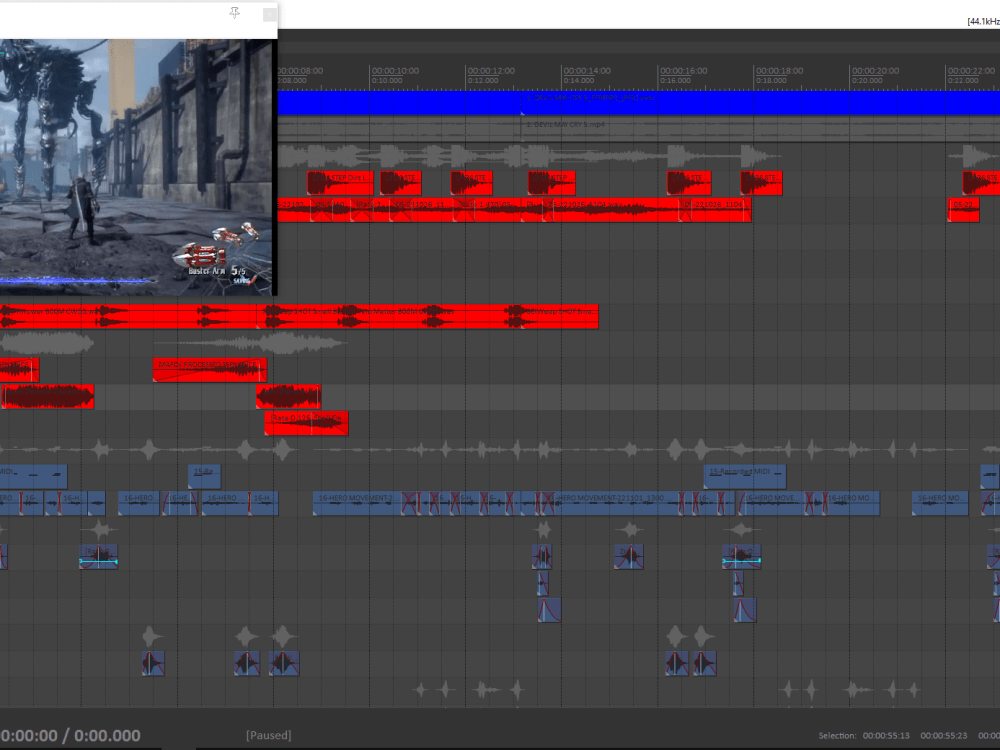Select the 15 Assorted MIDI item
Viewport: 1000px width, 750px height.
click(745, 476)
